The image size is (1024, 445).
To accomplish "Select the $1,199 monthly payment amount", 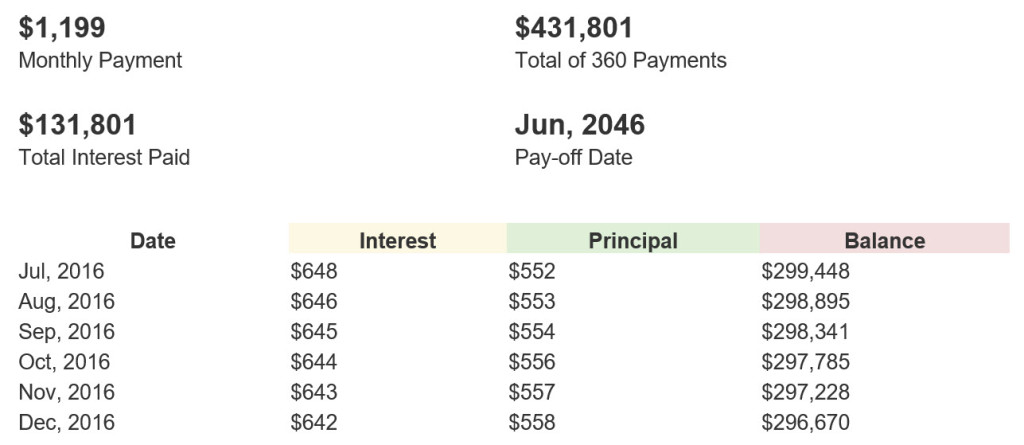I will click(62, 28).
